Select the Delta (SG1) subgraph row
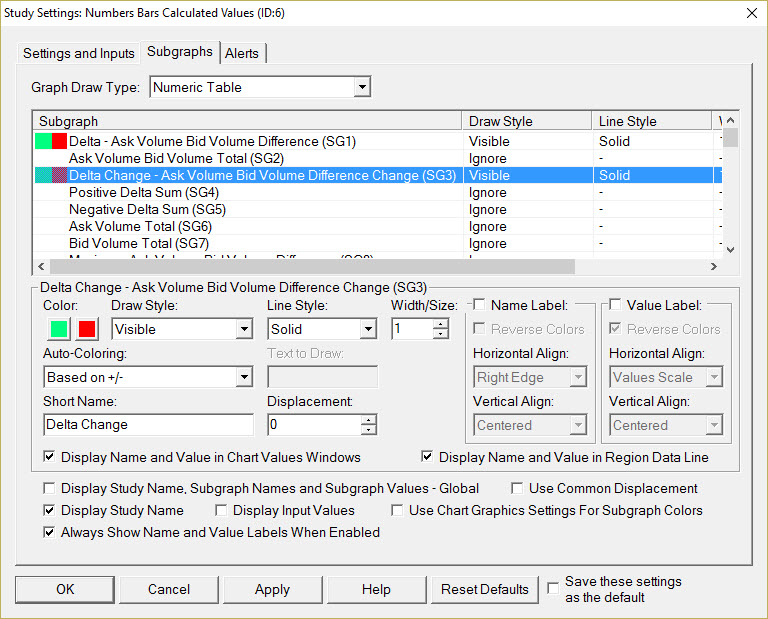The height and width of the screenshot is (619, 768). pyautogui.click(x=377, y=142)
